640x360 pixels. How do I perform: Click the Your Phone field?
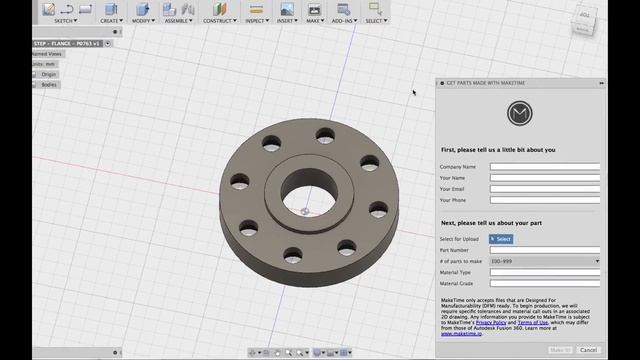tap(545, 200)
